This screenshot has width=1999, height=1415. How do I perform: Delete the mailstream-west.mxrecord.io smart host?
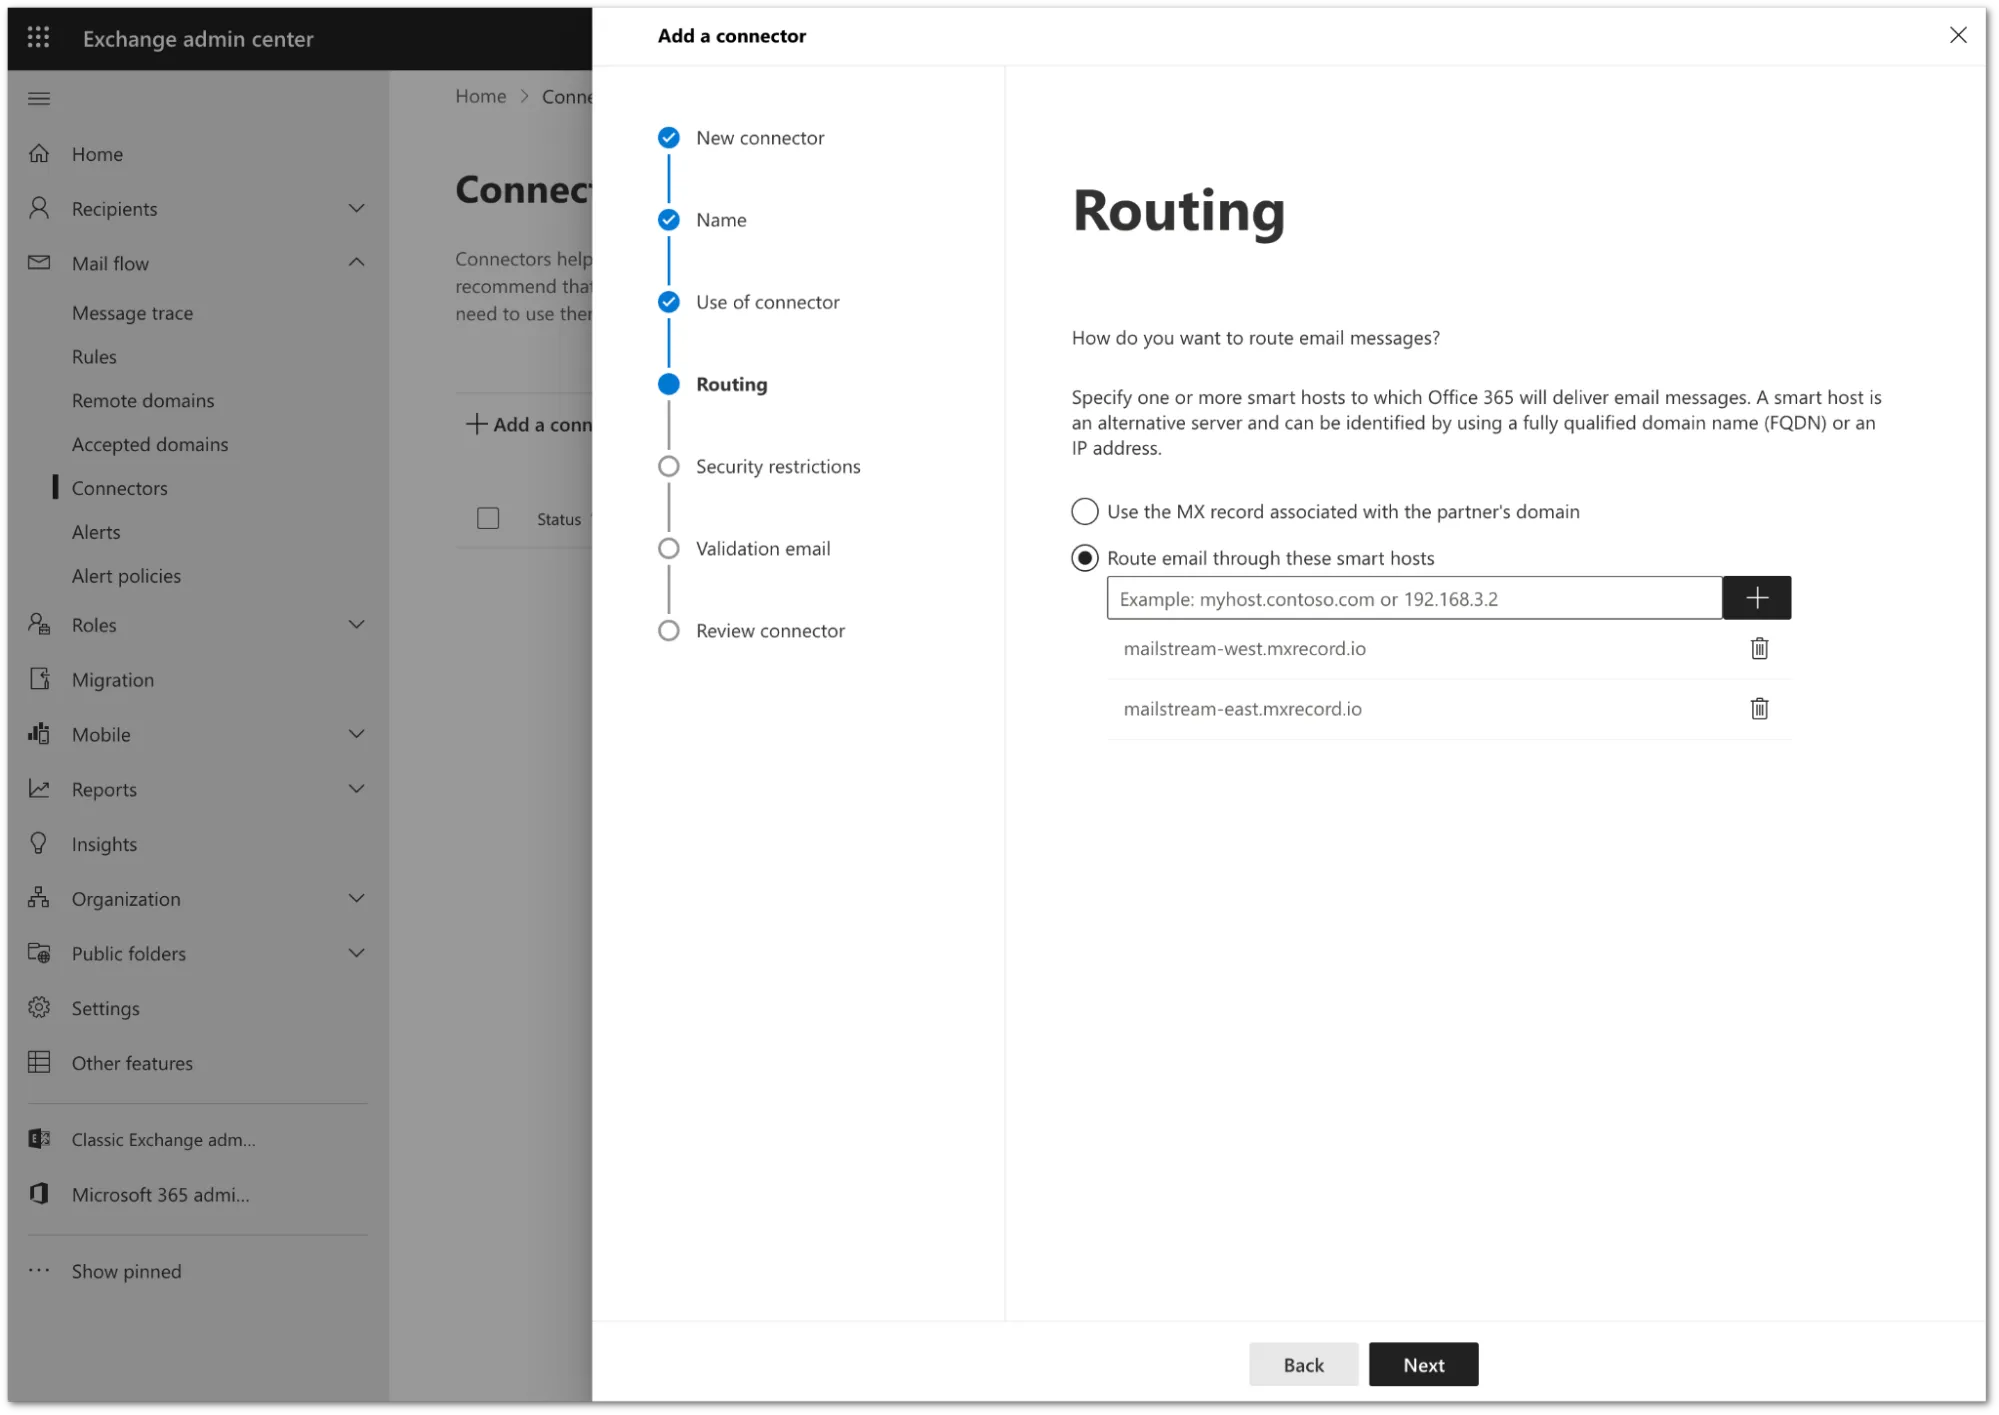[1759, 648]
